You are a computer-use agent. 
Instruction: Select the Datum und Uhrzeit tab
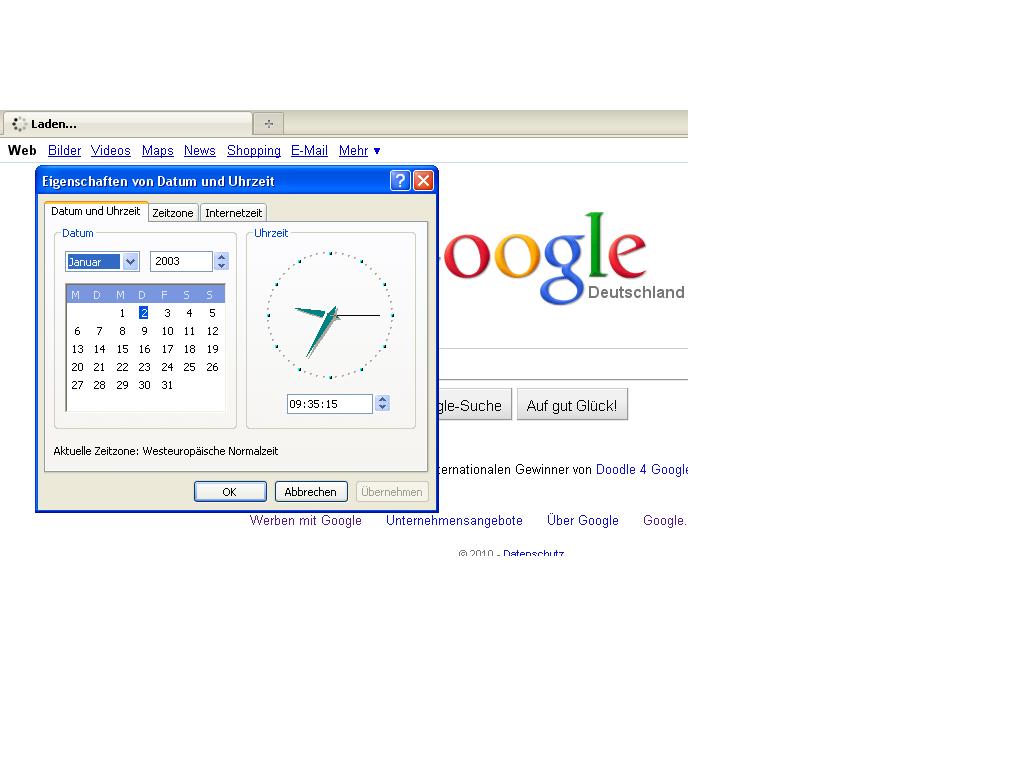tap(96, 212)
